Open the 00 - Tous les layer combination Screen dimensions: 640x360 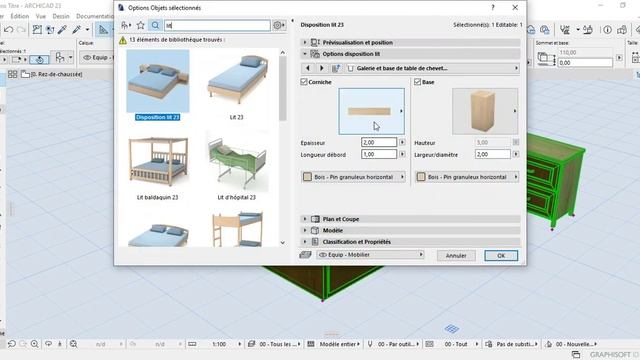pos(274,344)
